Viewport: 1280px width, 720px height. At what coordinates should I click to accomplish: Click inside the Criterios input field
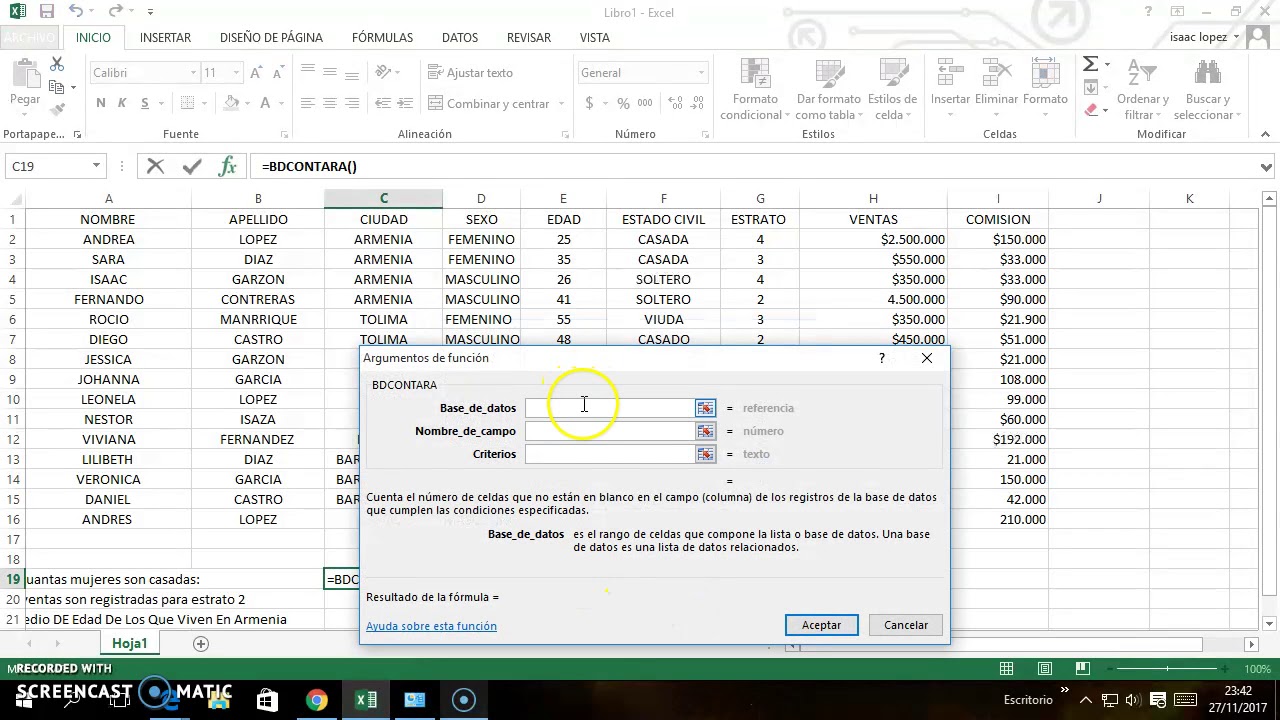(609, 454)
